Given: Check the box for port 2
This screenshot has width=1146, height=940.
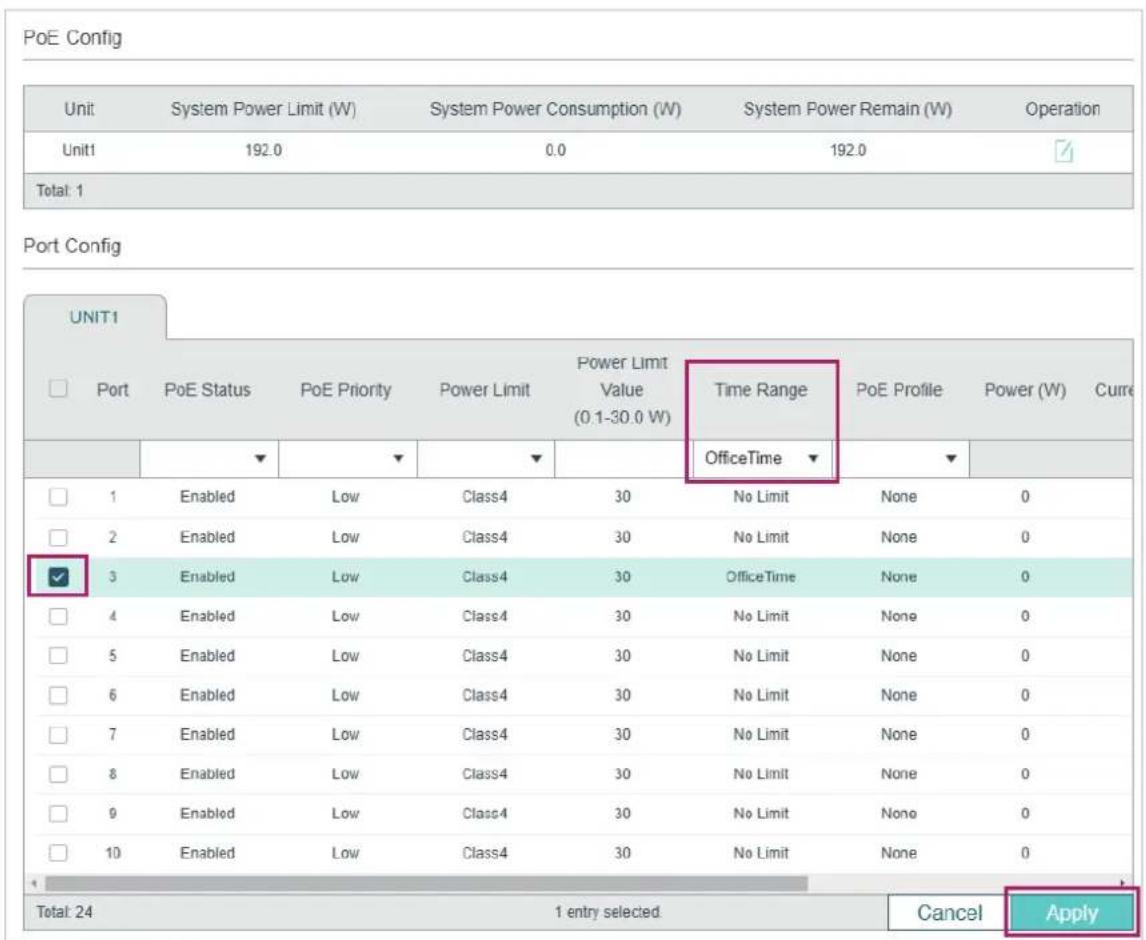Looking at the screenshot, I should [58, 537].
